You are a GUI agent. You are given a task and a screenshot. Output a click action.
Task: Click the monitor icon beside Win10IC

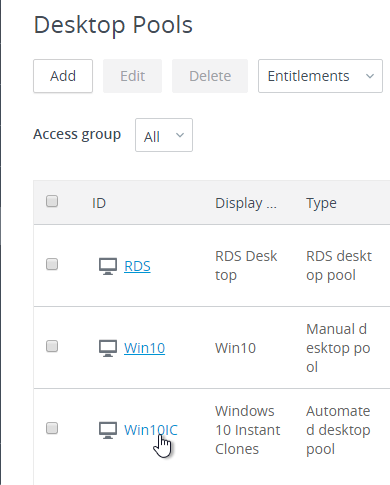tap(108, 430)
